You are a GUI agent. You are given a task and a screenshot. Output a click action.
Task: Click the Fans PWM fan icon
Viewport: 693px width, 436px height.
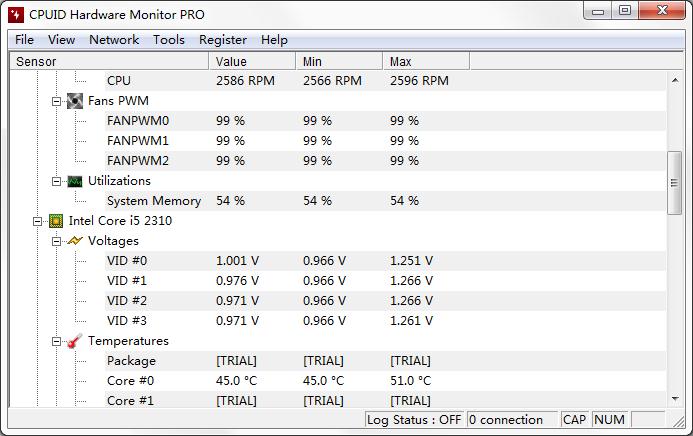click(x=75, y=101)
